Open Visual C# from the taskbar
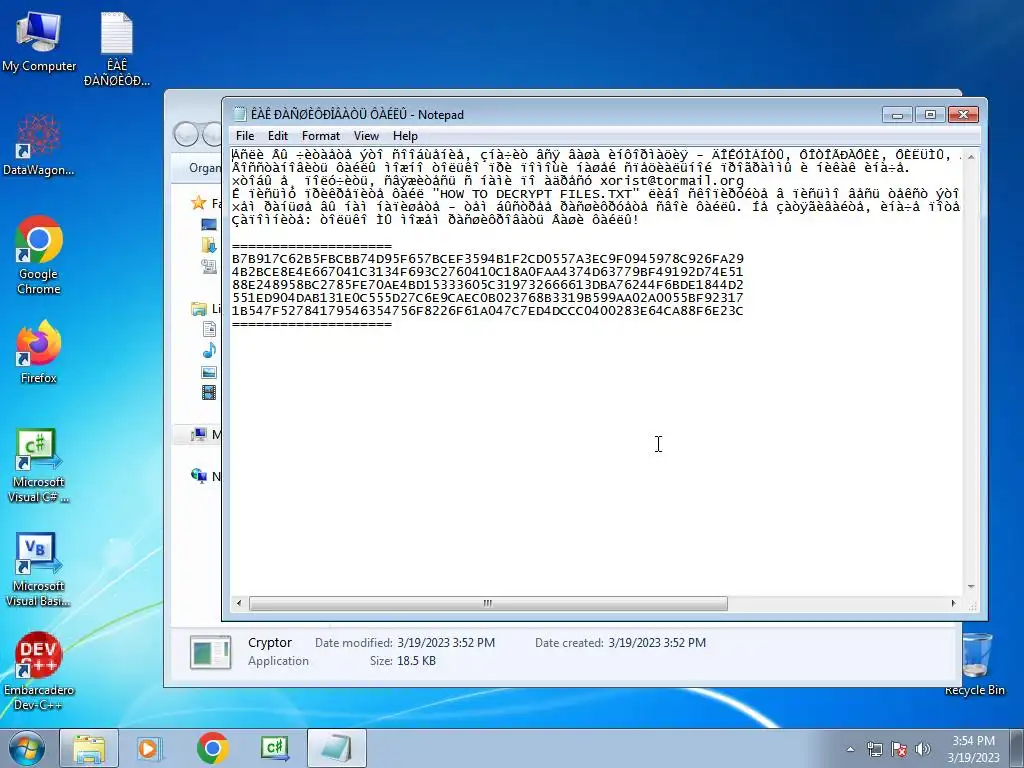This screenshot has height=768, width=1024. [275, 748]
